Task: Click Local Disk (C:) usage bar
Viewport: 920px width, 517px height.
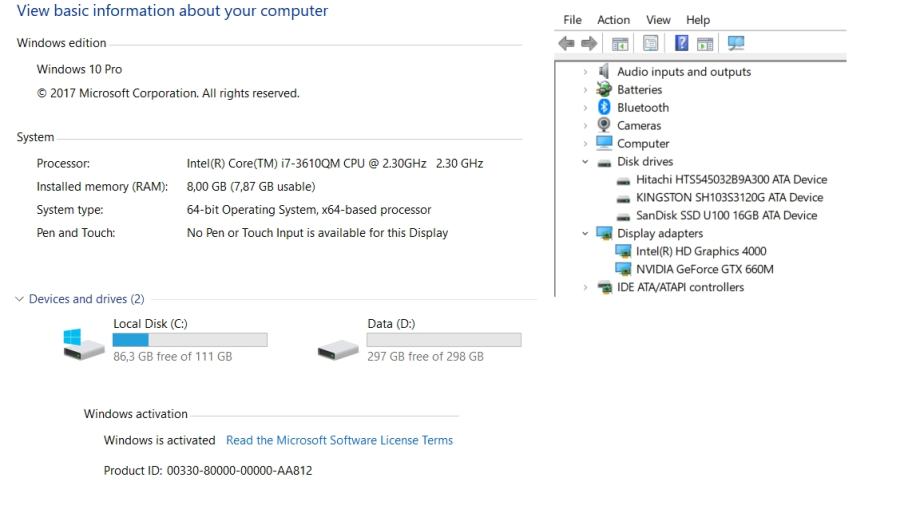Action: point(190,340)
